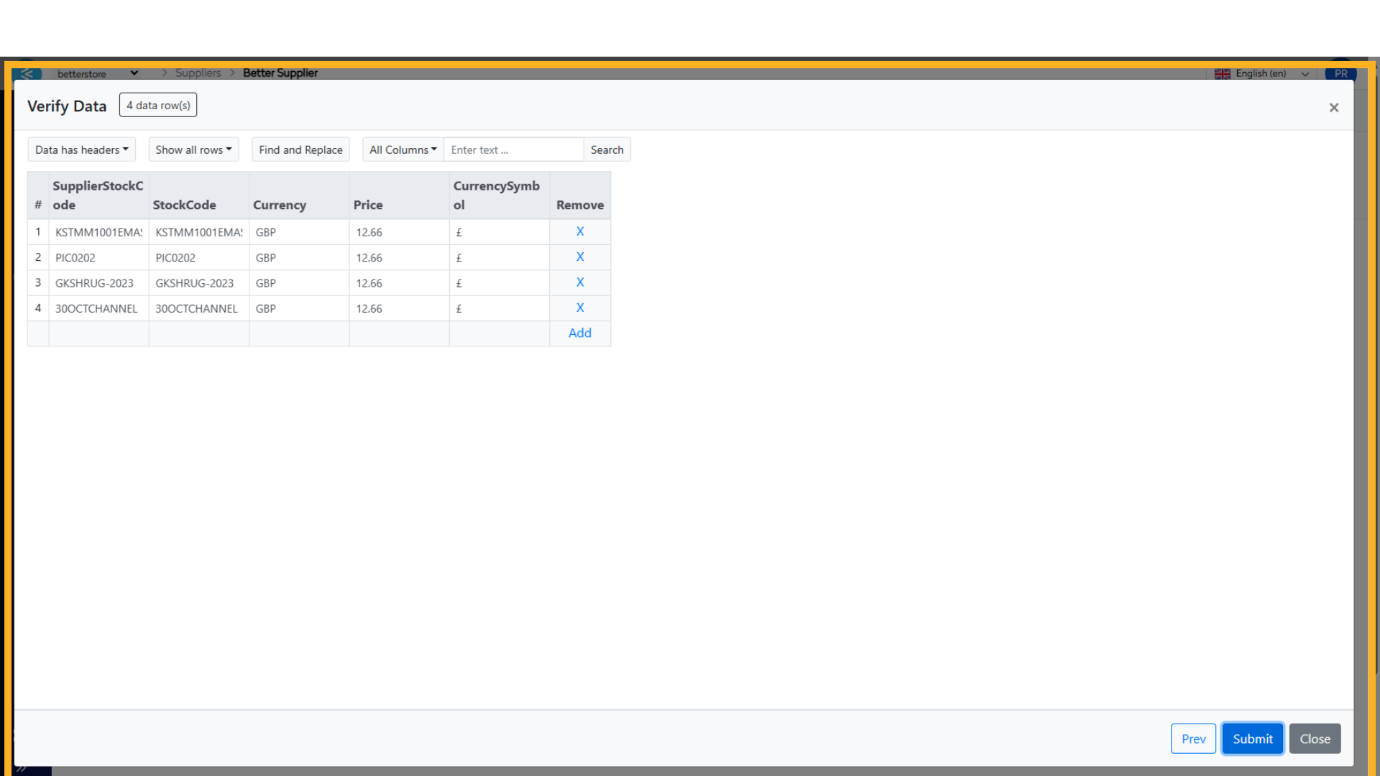The height and width of the screenshot is (776, 1380).
Task: Select the Currency cell of row 2
Action: 298,258
